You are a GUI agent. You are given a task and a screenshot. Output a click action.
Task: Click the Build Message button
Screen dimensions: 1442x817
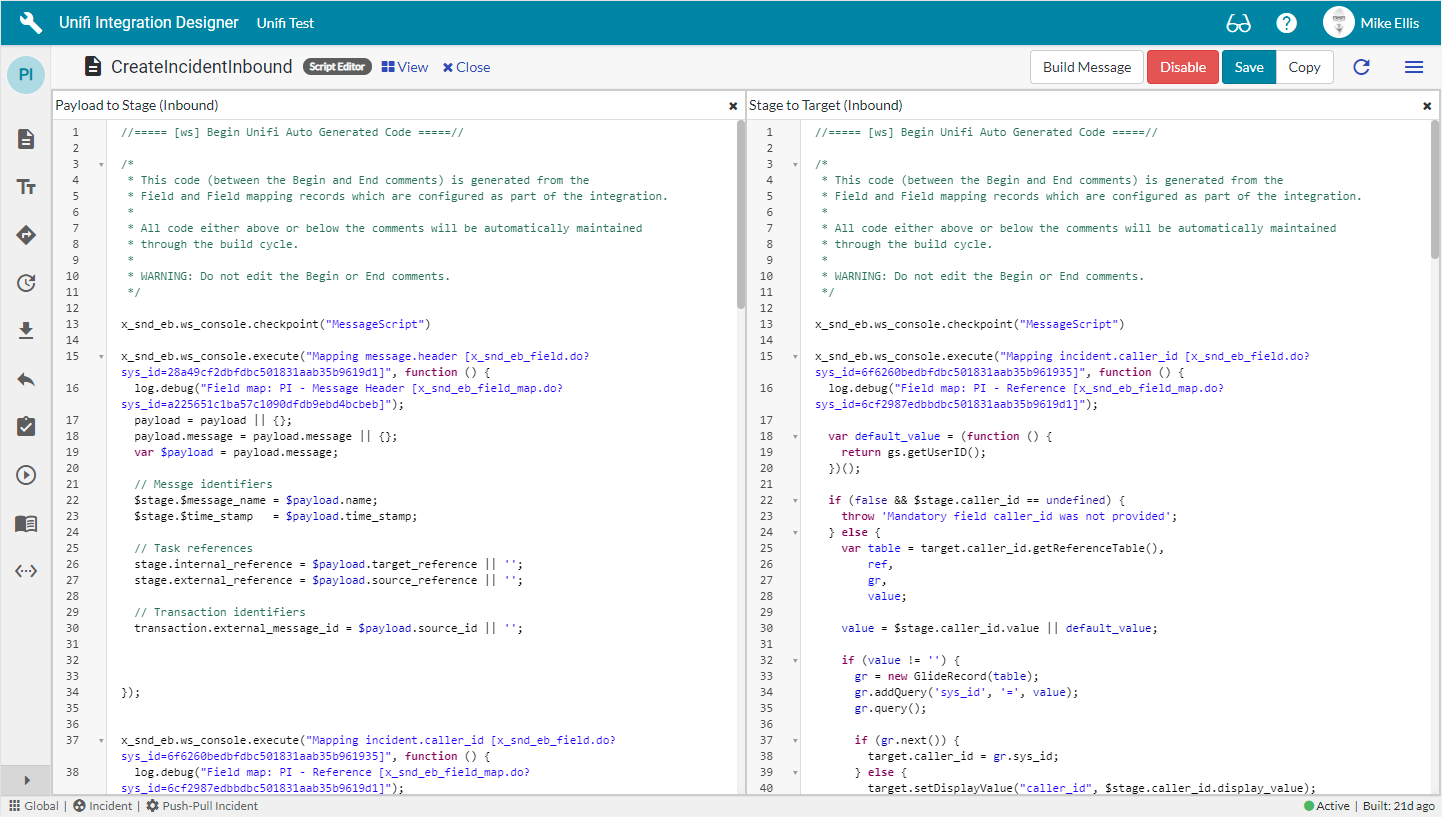(x=1086, y=67)
